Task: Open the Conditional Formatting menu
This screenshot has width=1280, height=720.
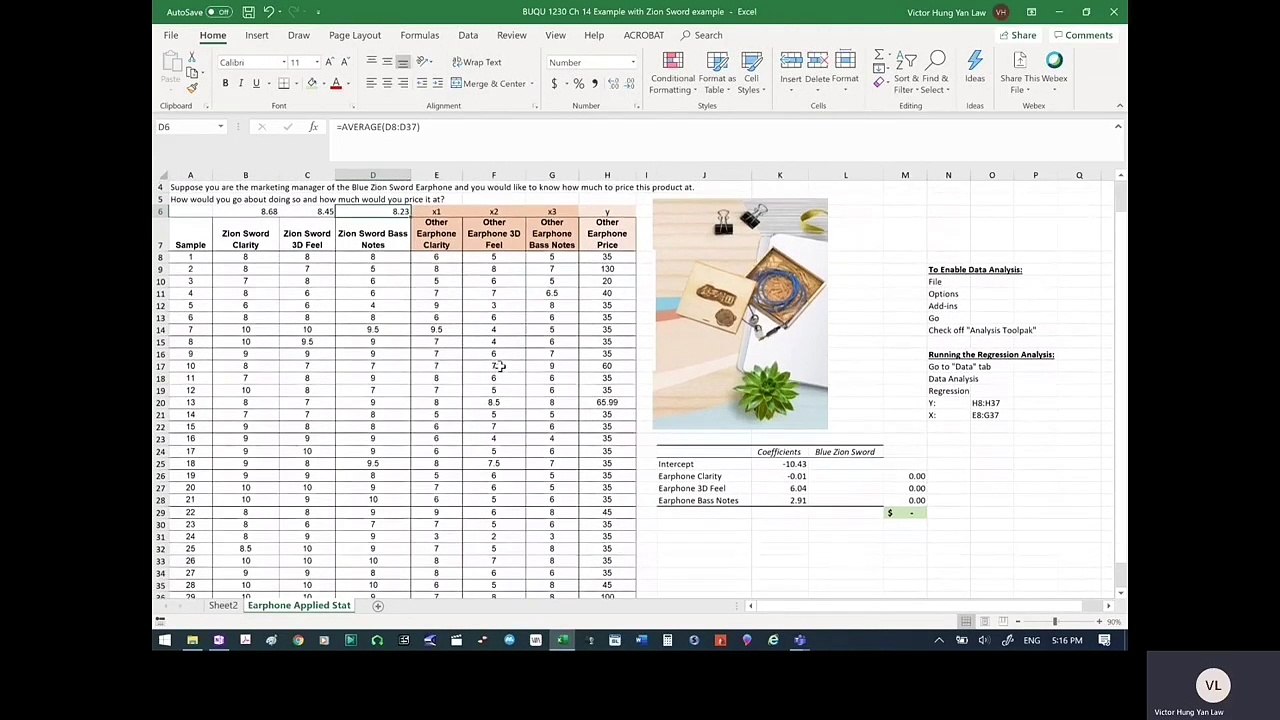Action: [x=672, y=73]
